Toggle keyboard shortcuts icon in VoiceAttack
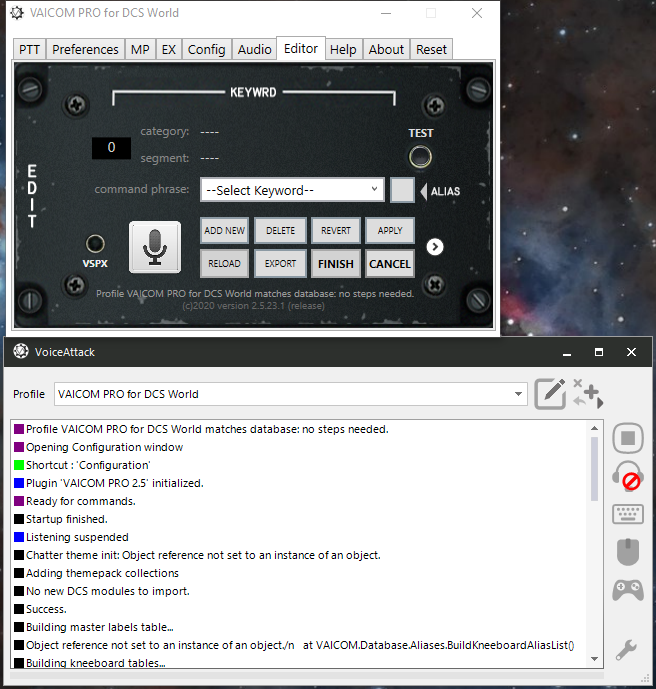Viewport: 656px width, 689px height. pyautogui.click(x=628, y=514)
